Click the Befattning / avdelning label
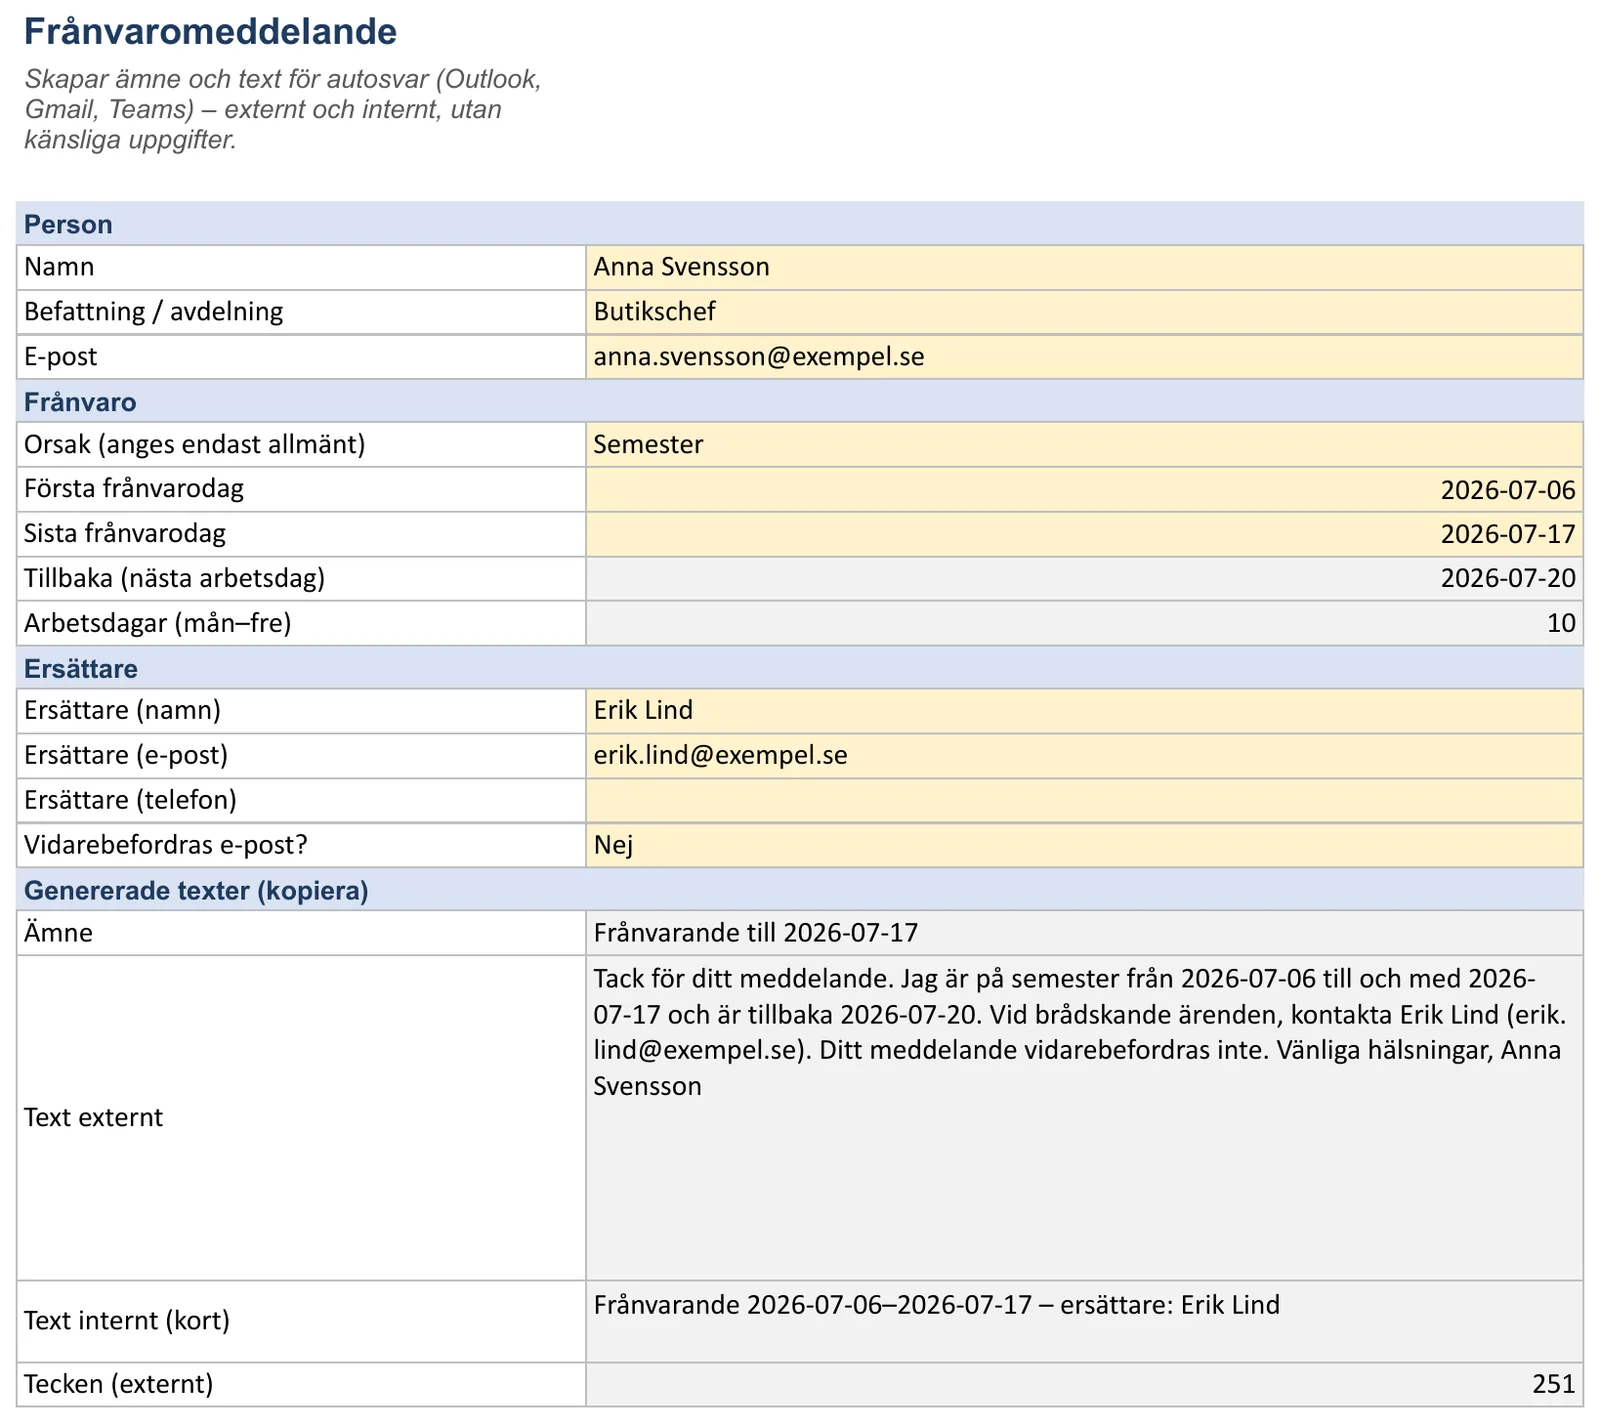 coord(154,312)
